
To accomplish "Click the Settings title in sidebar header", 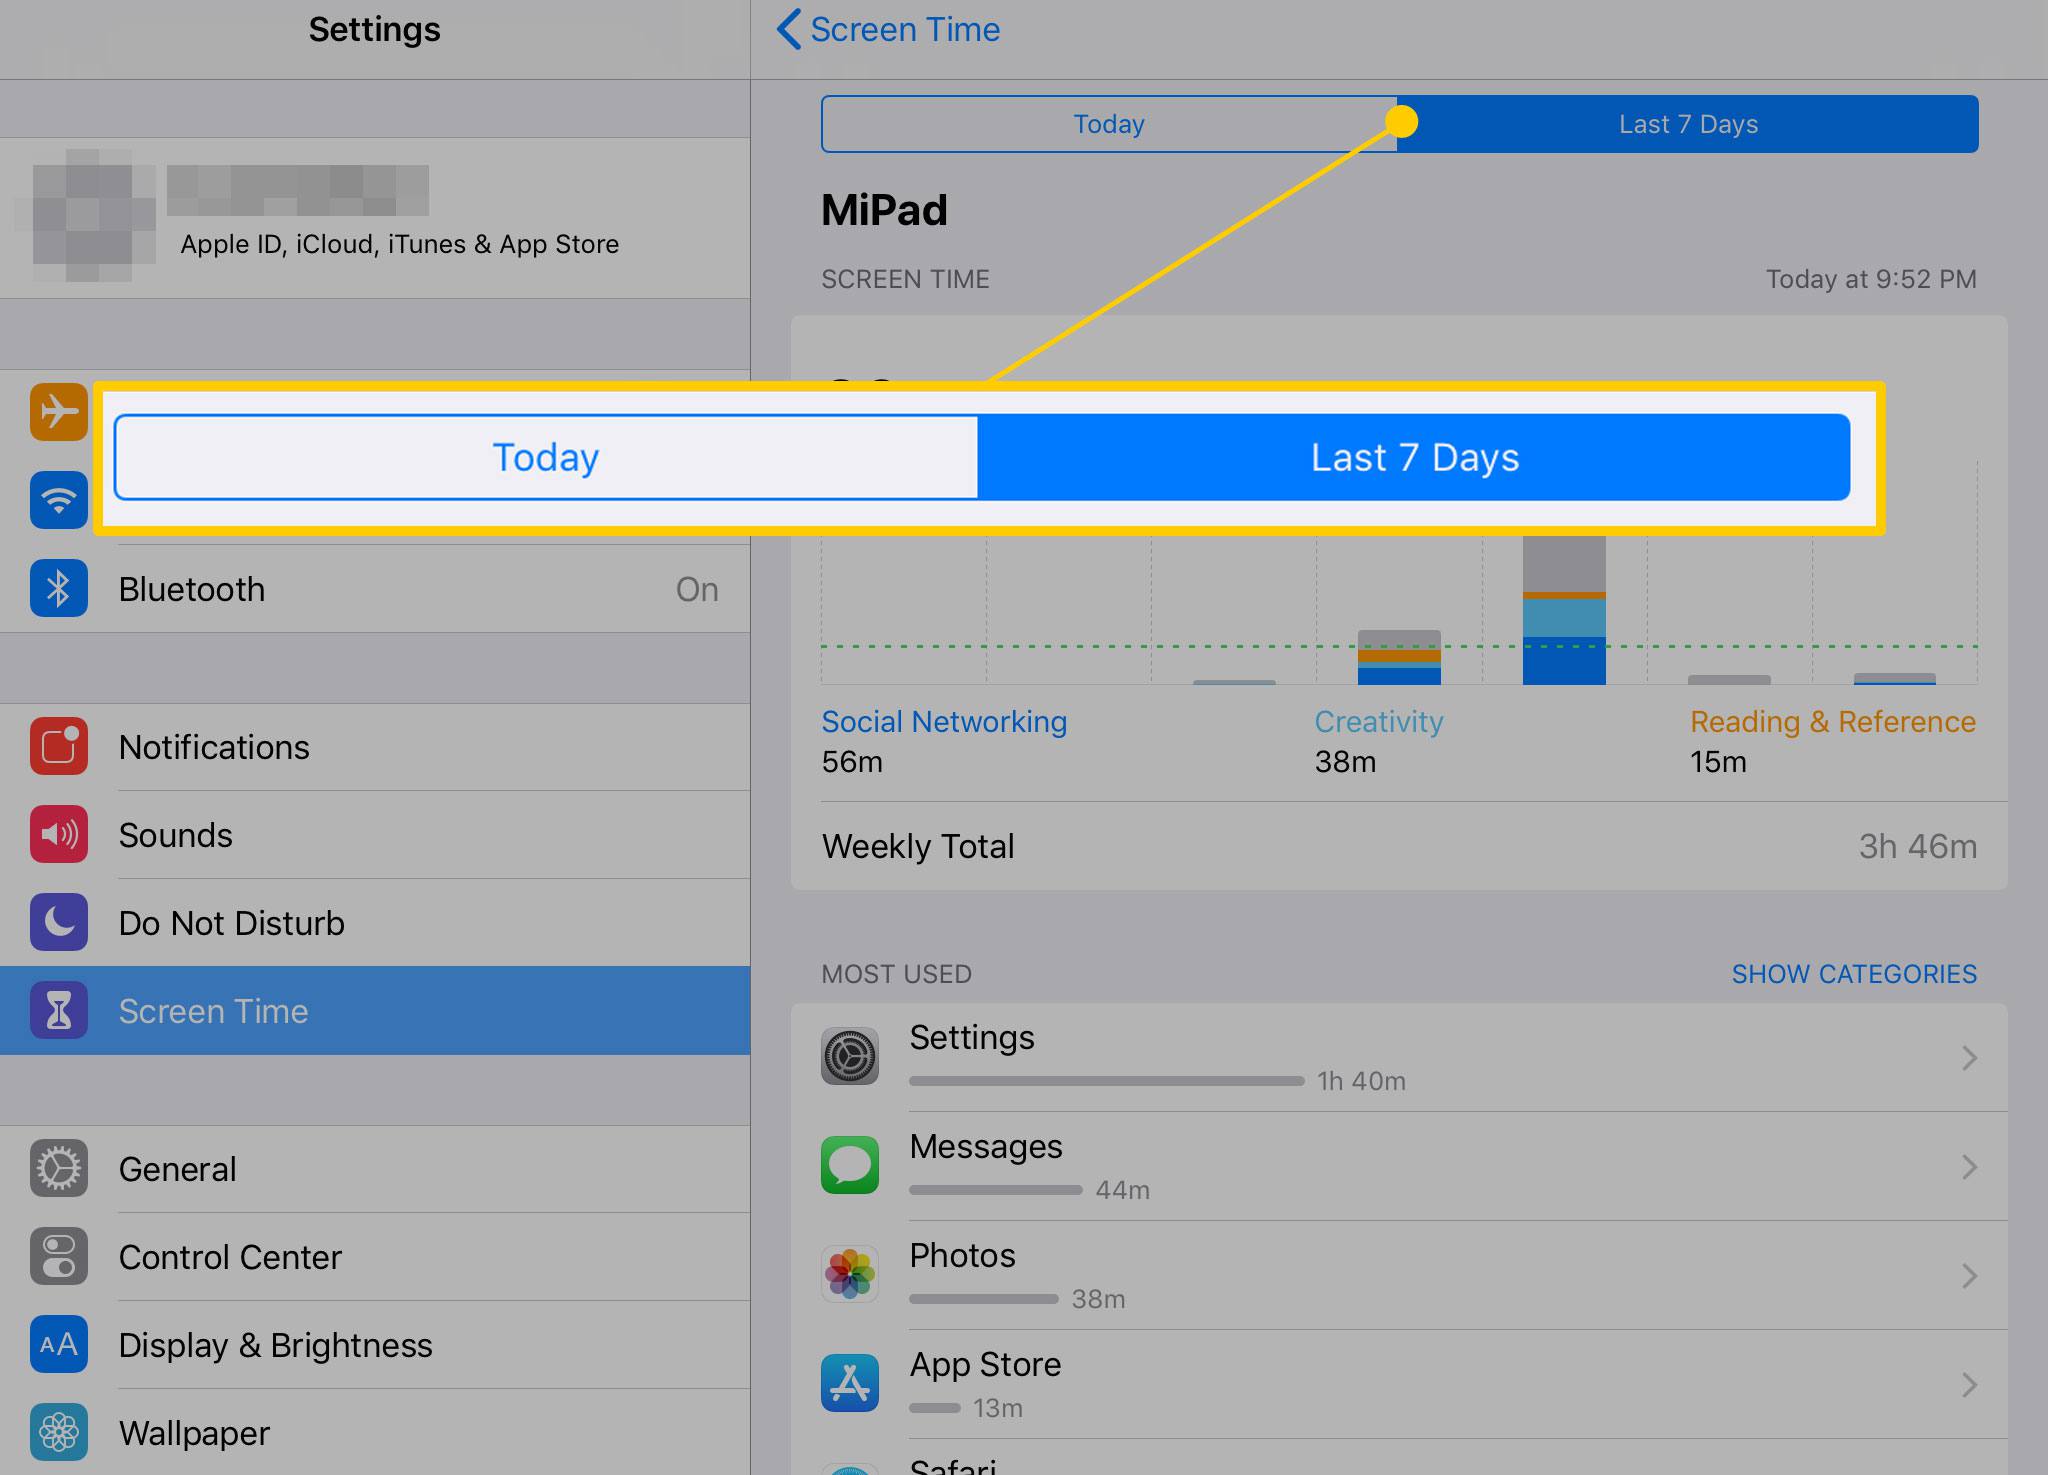I will tap(374, 29).
